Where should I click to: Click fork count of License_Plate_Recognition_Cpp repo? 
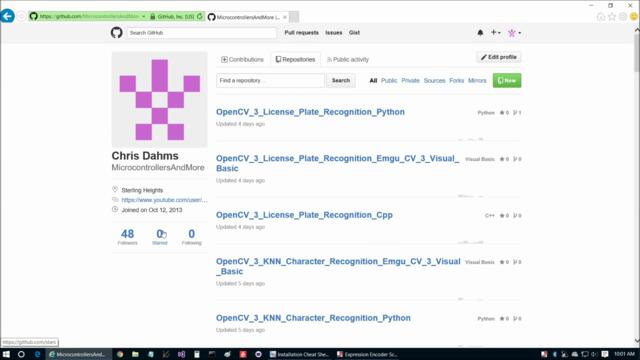coord(517,216)
